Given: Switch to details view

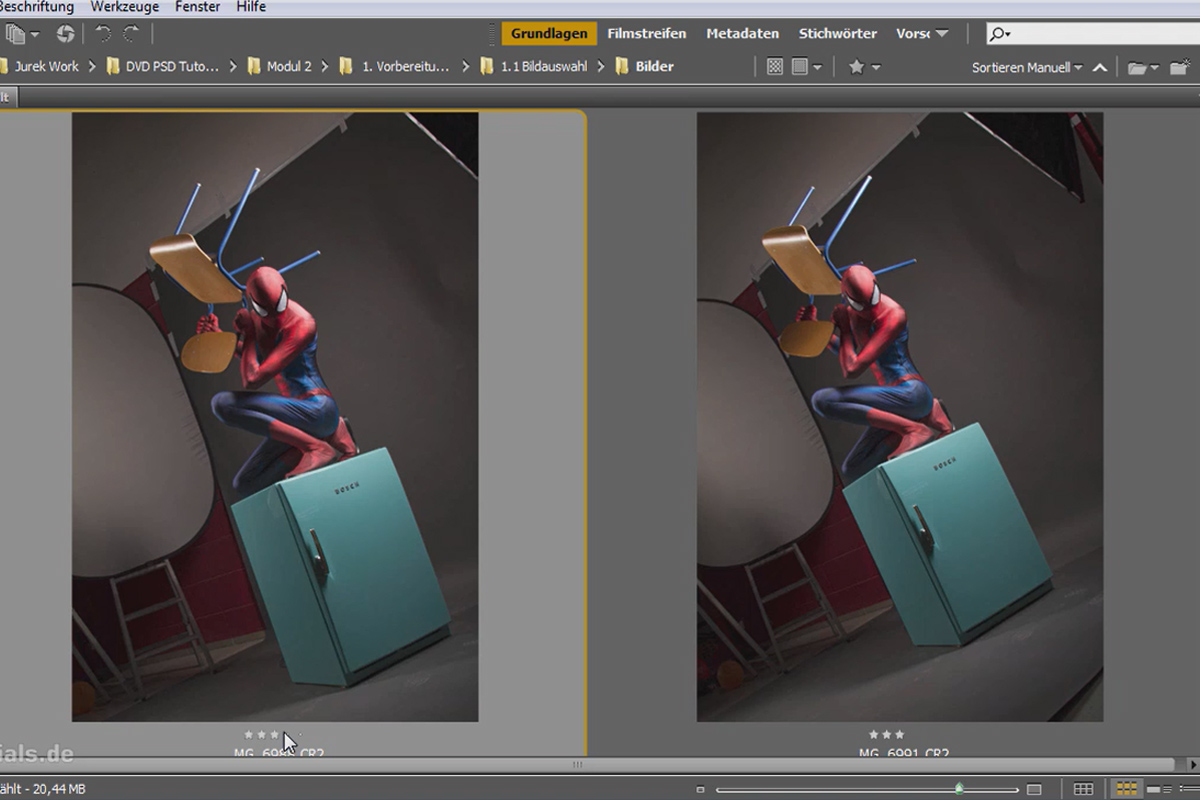Looking at the screenshot, I should pos(1159,790).
